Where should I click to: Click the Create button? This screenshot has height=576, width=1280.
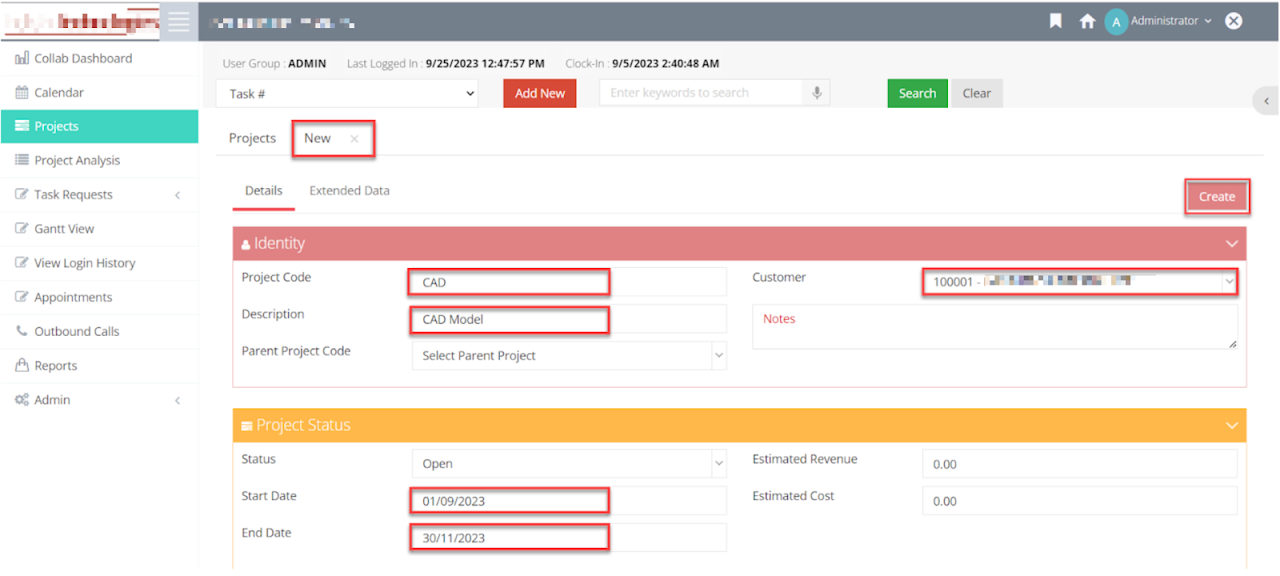1217,196
